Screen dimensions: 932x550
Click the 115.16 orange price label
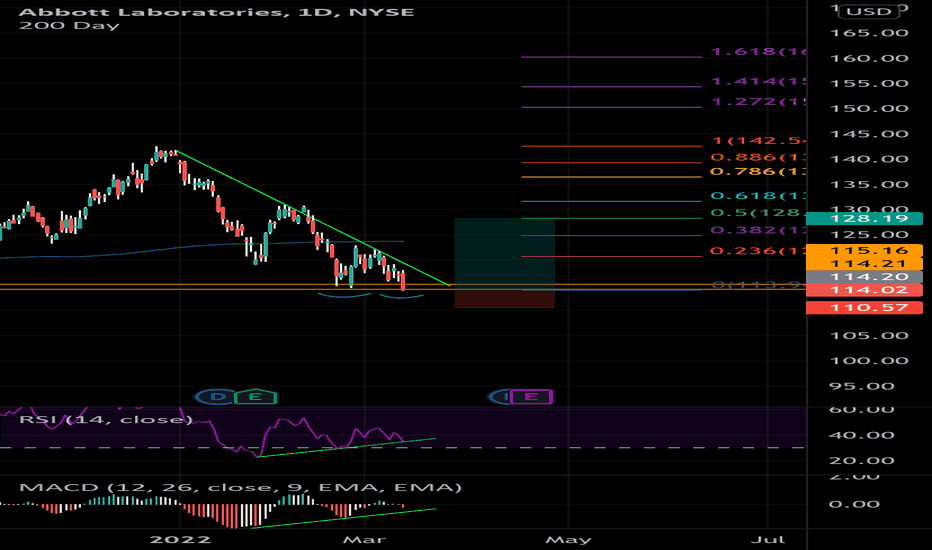point(864,250)
